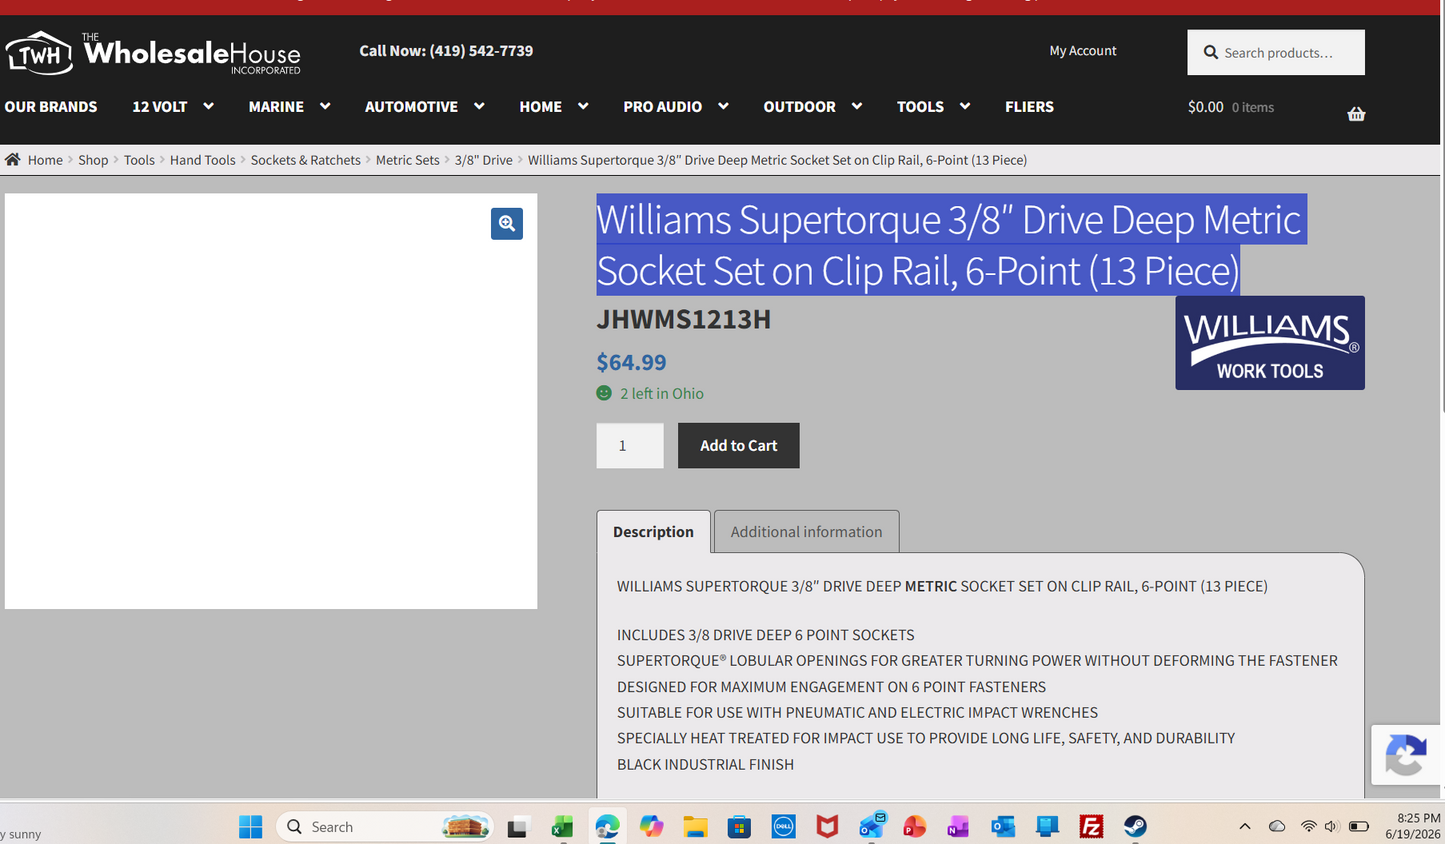This screenshot has height=844, width=1445.
Task: Expand the Outdoor menu dropdown arrow
Action: coord(857,106)
